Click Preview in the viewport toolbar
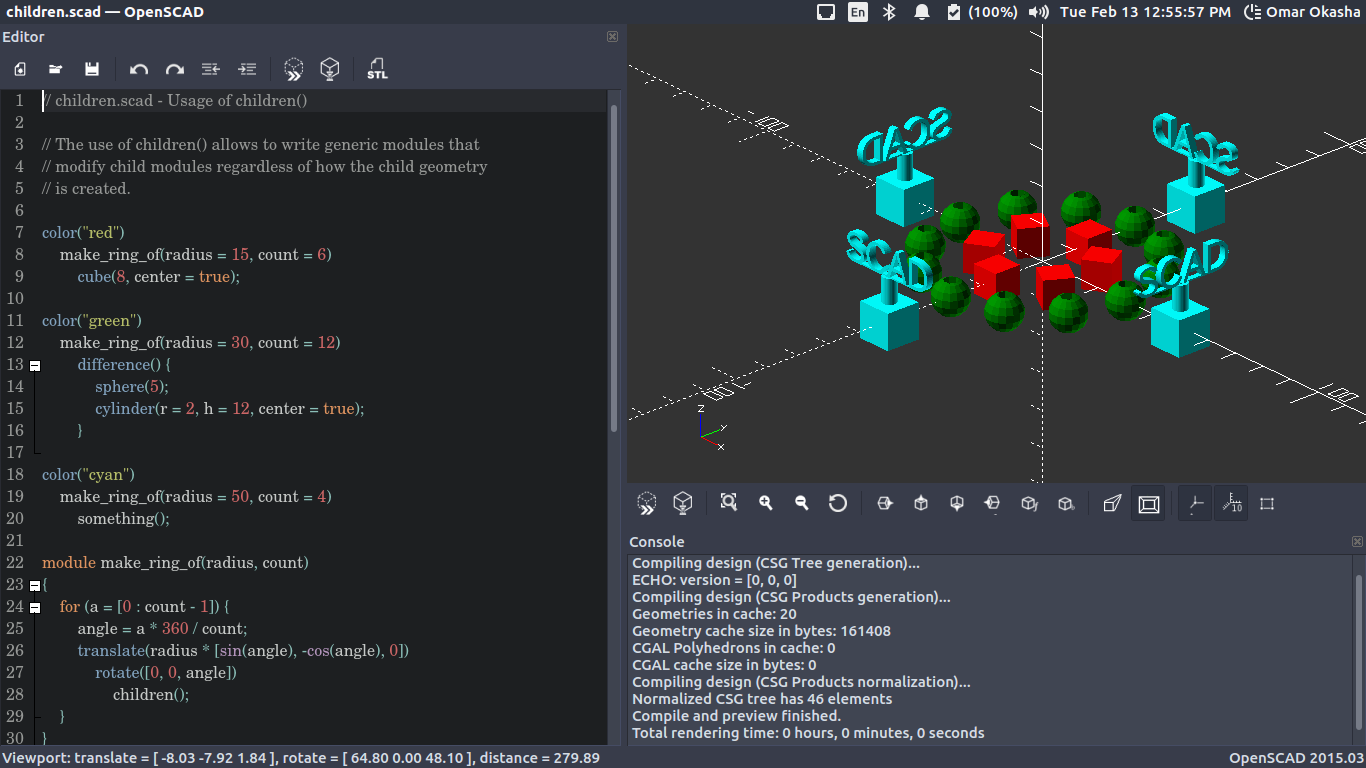 tap(647, 503)
